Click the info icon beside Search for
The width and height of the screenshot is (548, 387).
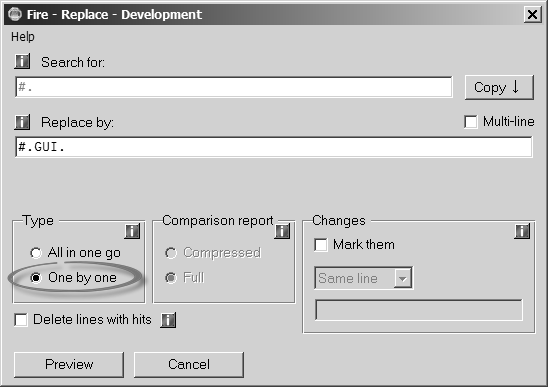[22, 61]
